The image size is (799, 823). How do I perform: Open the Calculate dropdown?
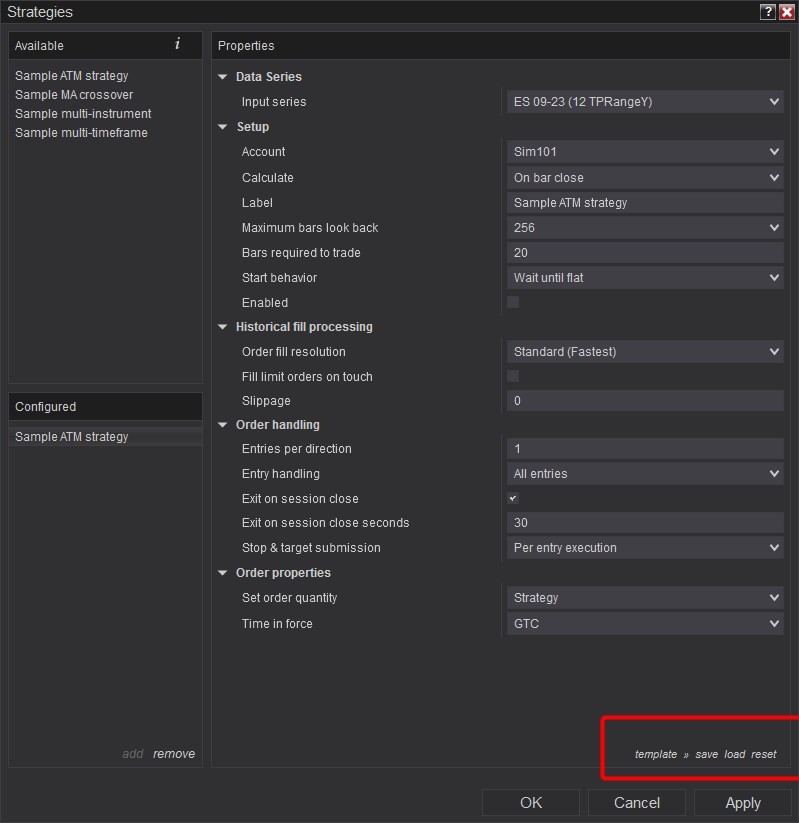click(645, 178)
